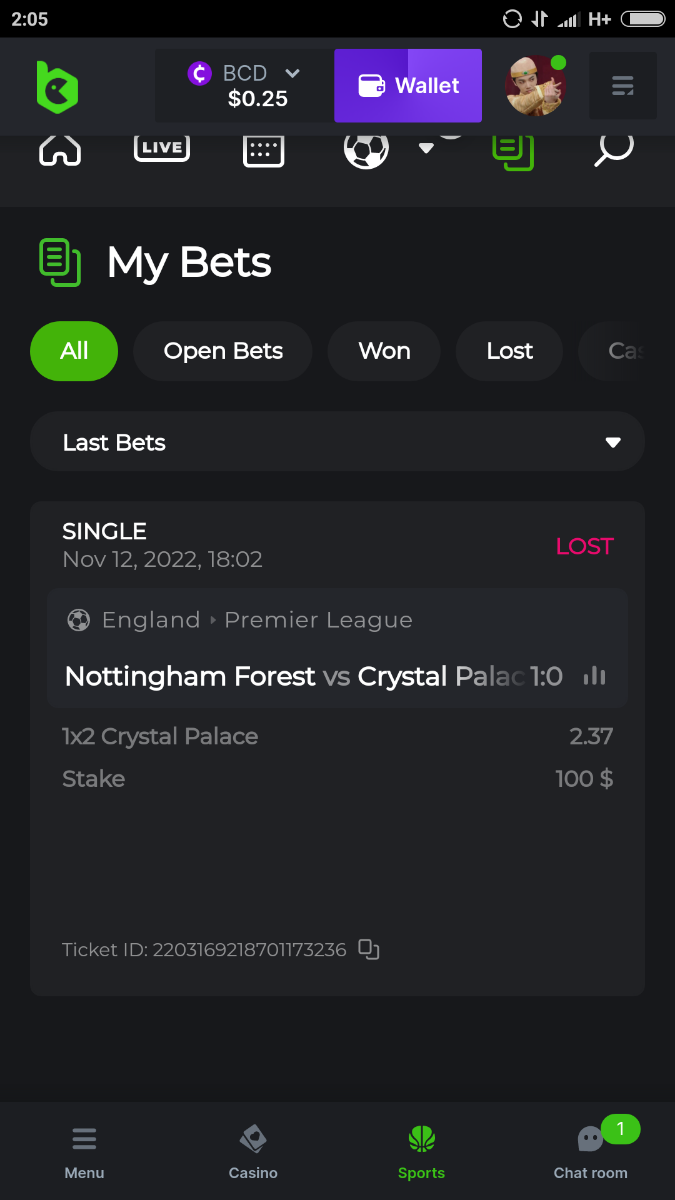Copy the Ticket ID with copy icon
This screenshot has width=675, height=1200.
369,950
